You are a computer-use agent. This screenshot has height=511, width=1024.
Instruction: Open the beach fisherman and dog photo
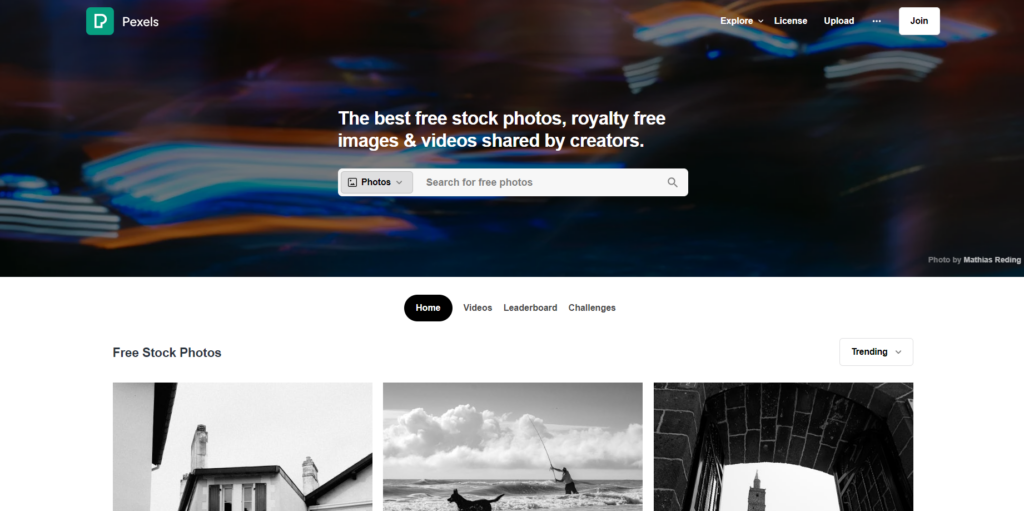[513, 447]
